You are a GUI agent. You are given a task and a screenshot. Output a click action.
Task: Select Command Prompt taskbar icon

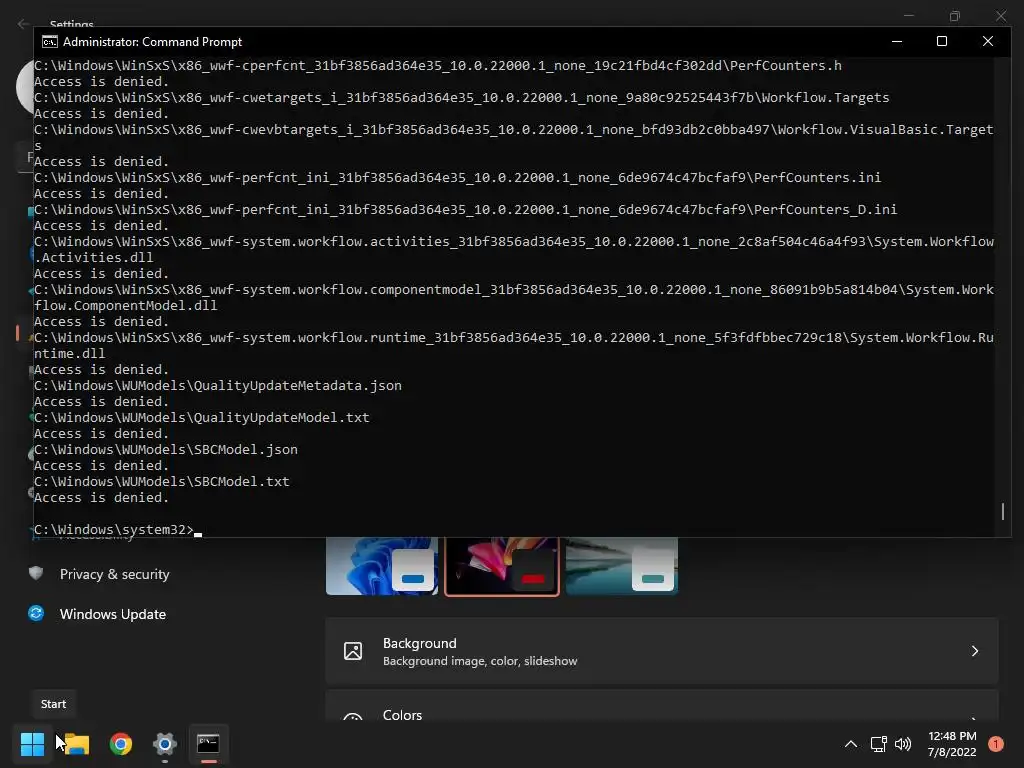point(208,743)
